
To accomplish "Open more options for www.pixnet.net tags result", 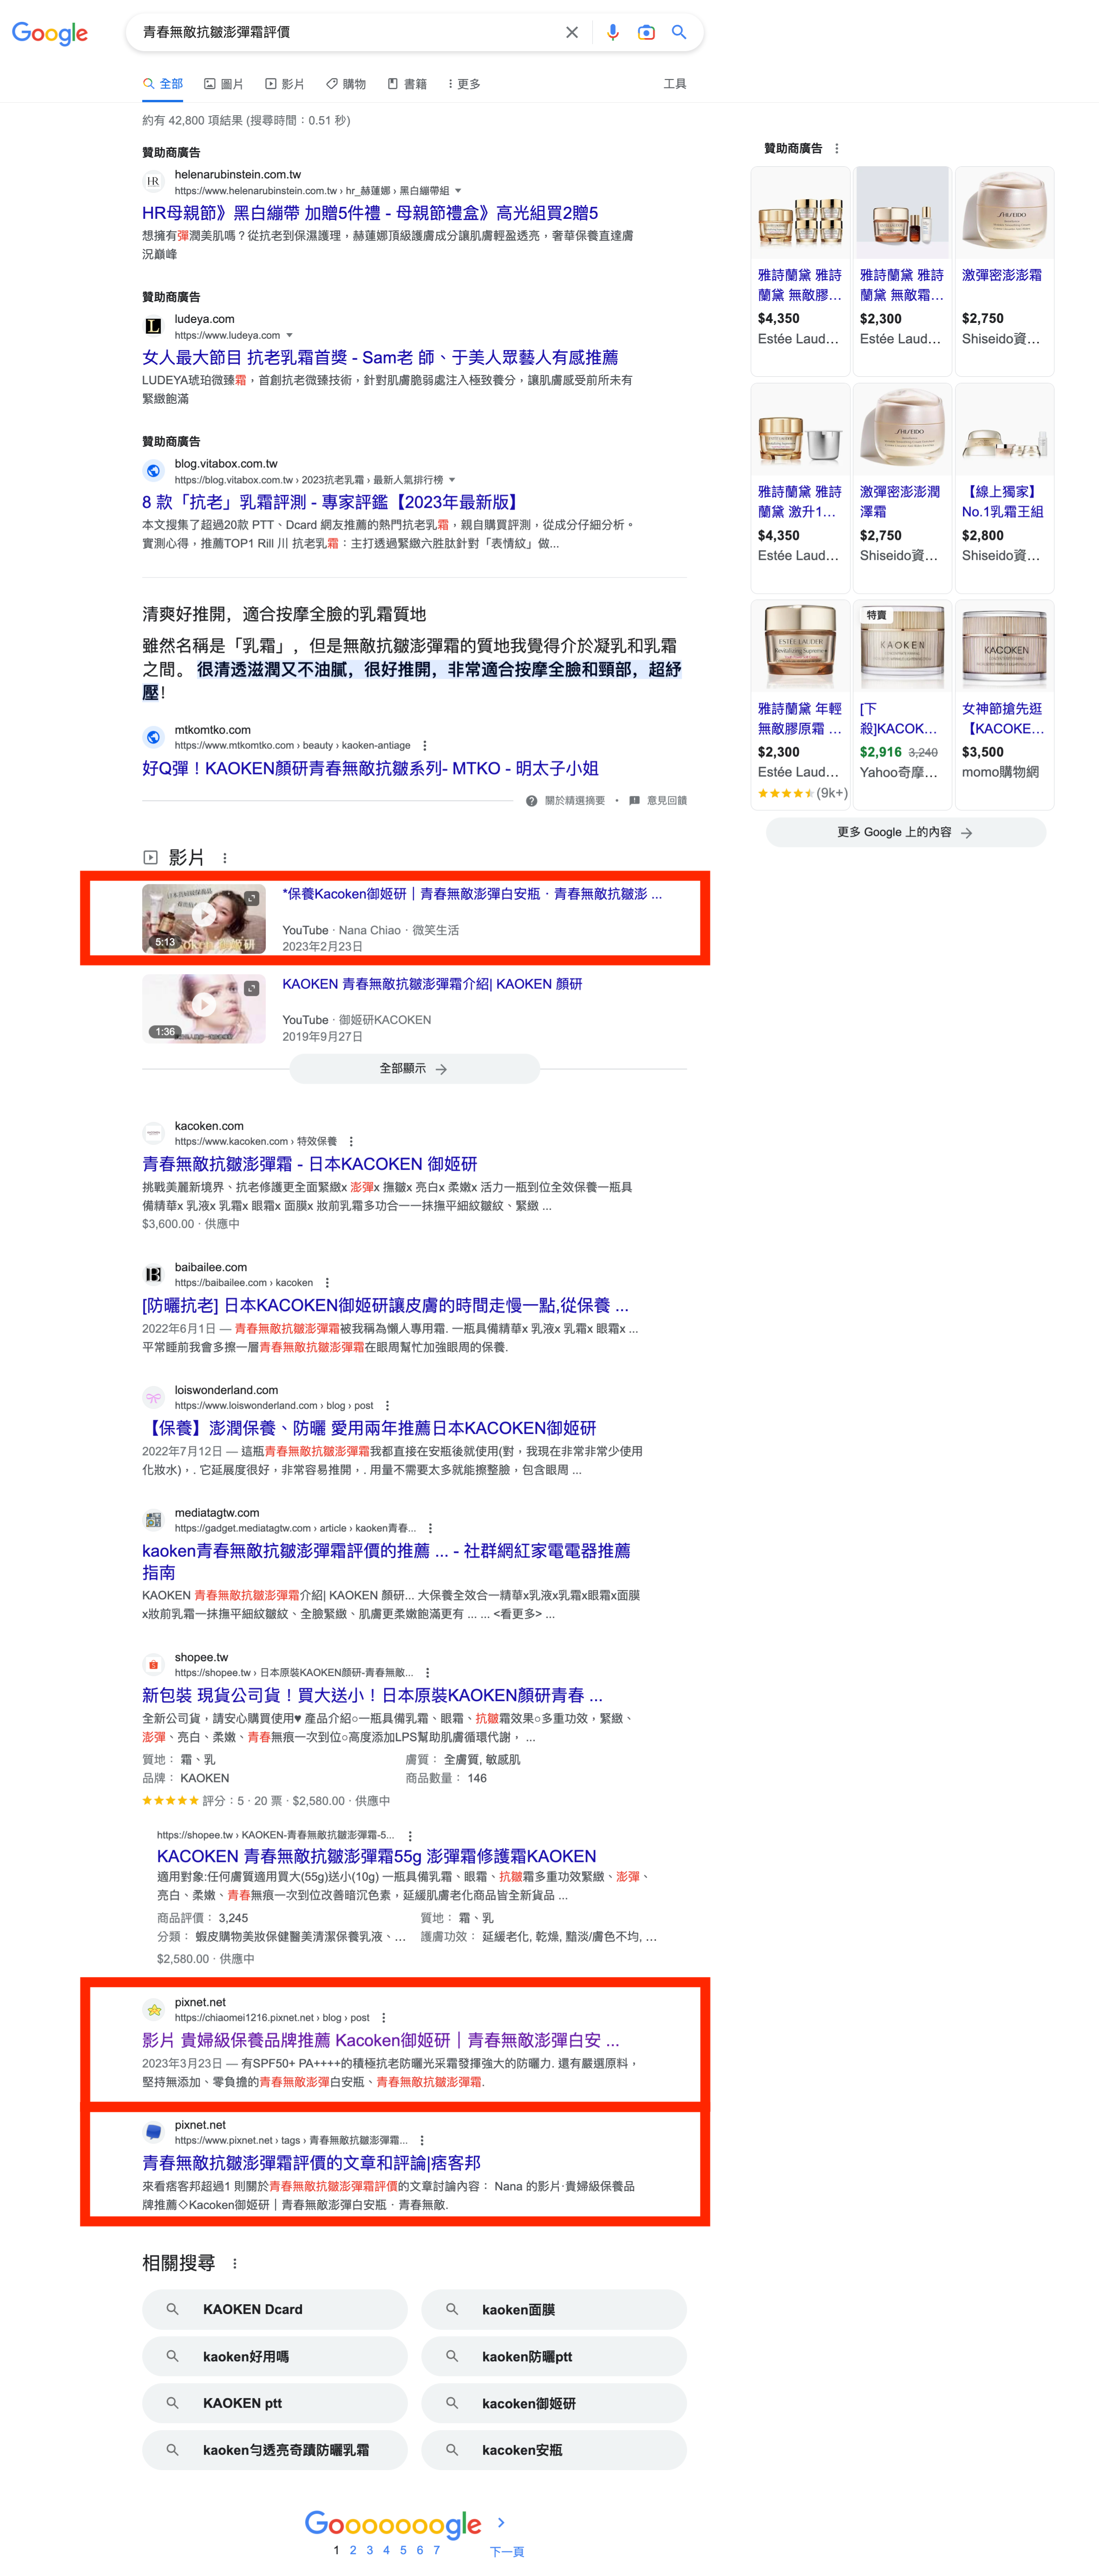I will pos(422,2140).
